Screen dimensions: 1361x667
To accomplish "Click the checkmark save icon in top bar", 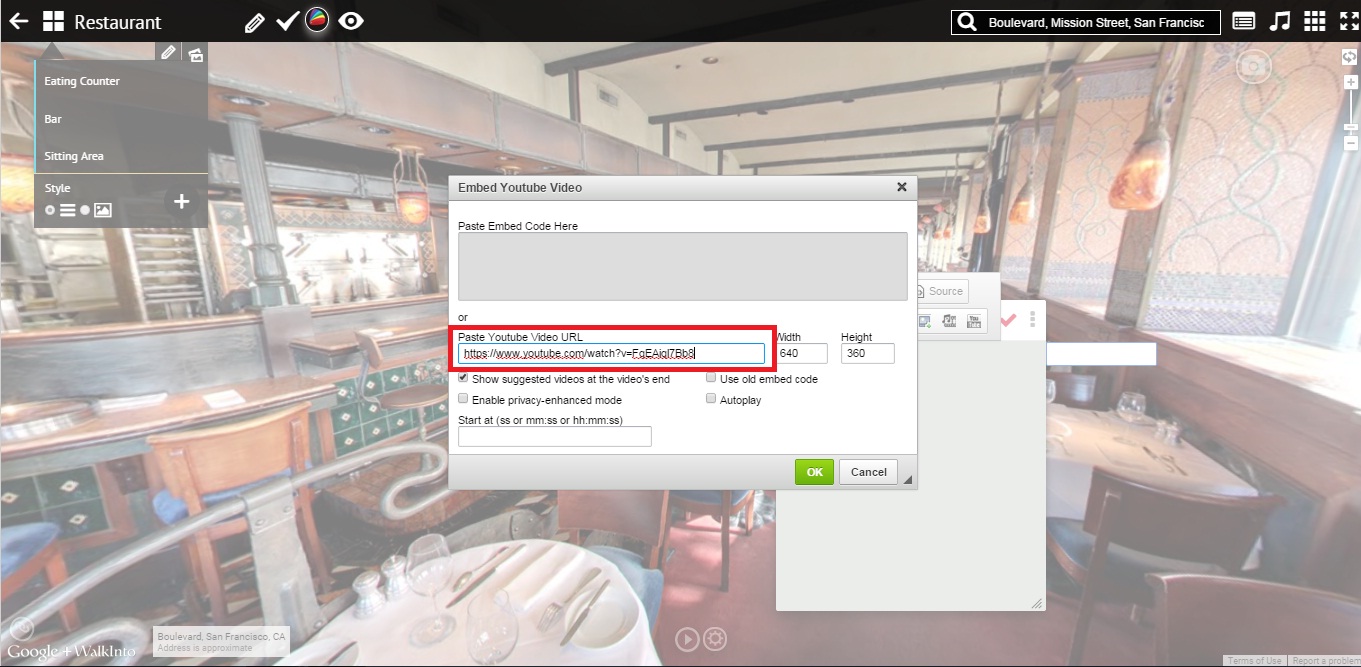I will pyautogui.click(x=287, y=21).
